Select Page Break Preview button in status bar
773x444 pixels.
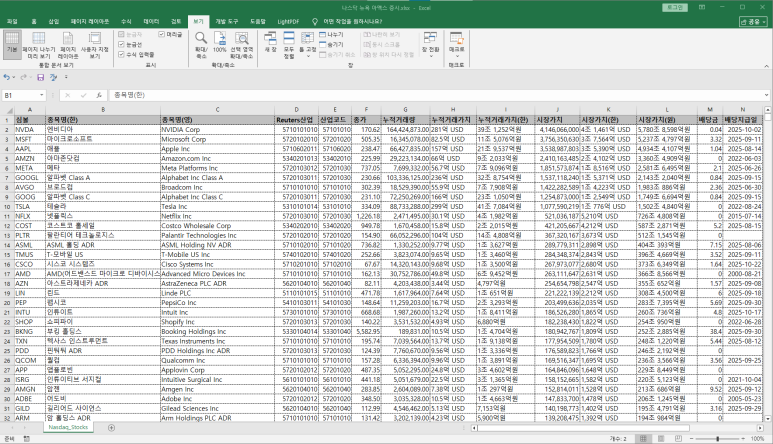click(678, 438)
